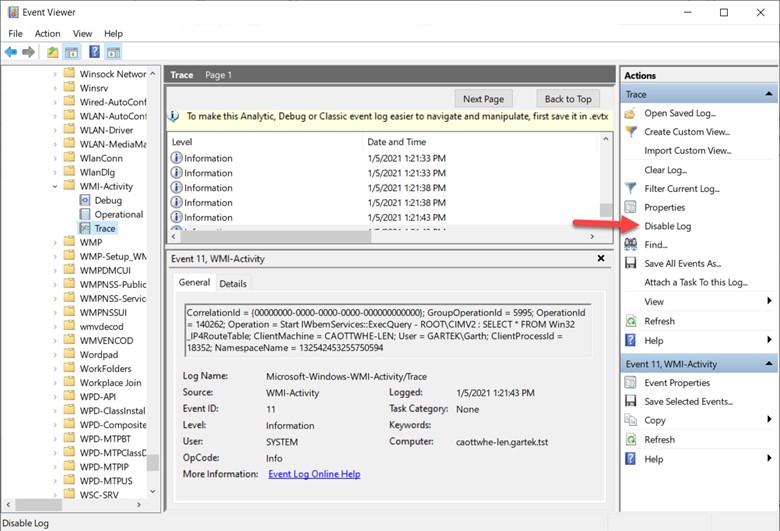Click the Event Properties icon
Image resolution: width=780 pixels, height=531 pixels.
click(630, 383)
